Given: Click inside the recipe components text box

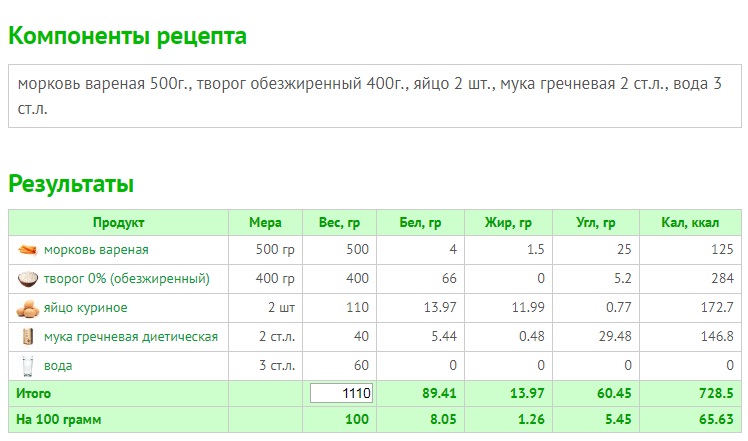Looking at the screenshot, I should click(374, 96).
